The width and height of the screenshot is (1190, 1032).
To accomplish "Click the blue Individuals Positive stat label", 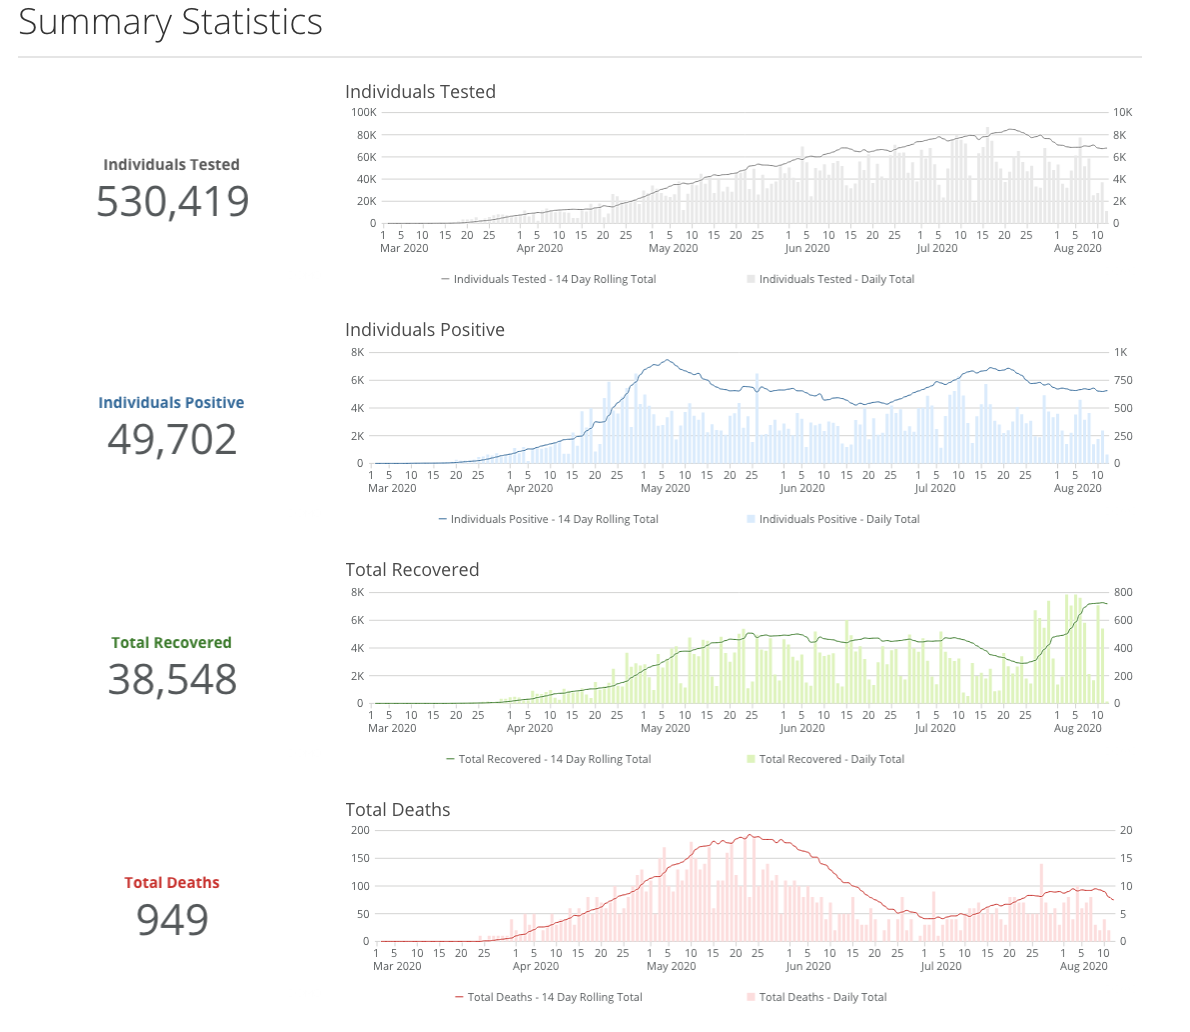I will [x=171, y=403].
